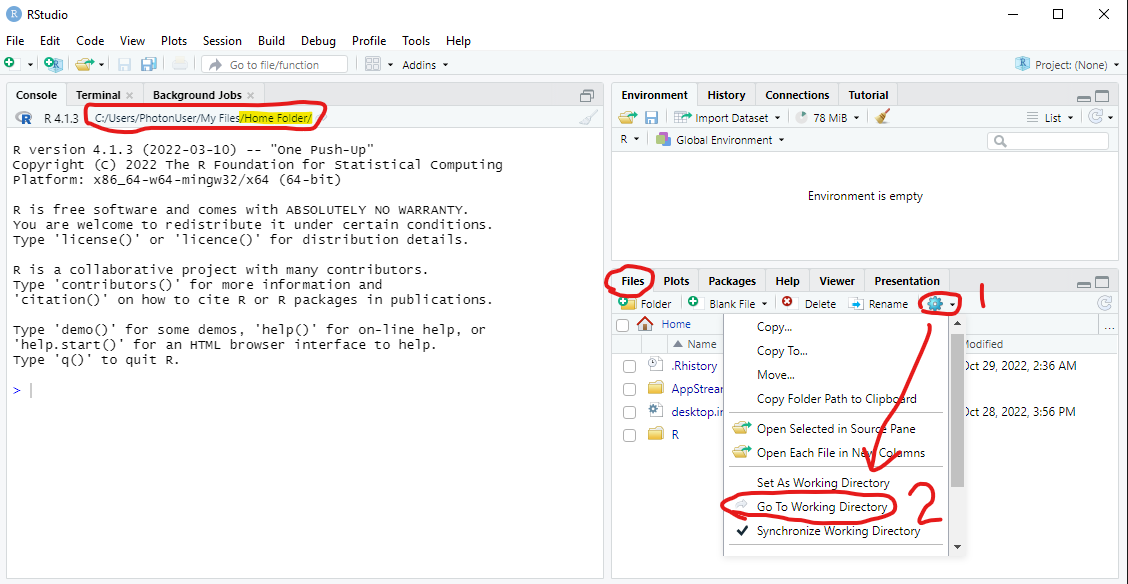Click the load workspace folder icon
Viewport: 1128px width, 584px height.
point(627,117)
